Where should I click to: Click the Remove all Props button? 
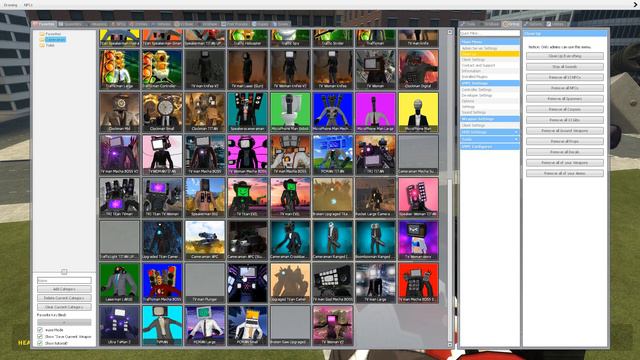pos(565,141)
